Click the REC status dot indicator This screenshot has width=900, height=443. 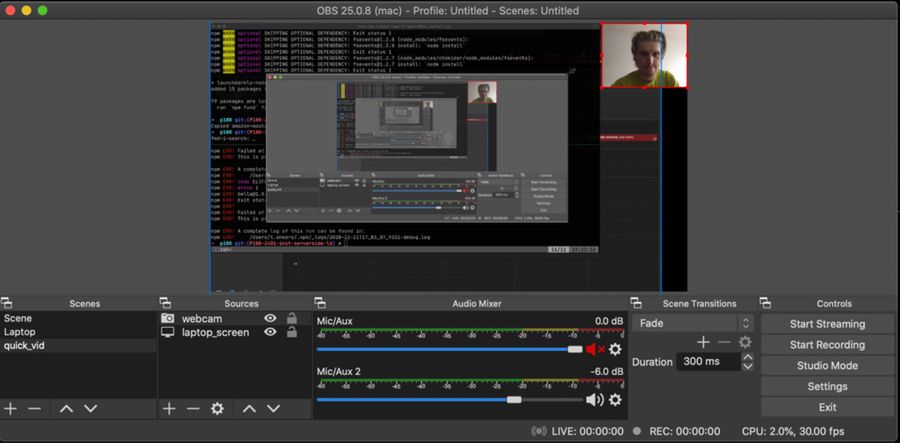point(637,431)
